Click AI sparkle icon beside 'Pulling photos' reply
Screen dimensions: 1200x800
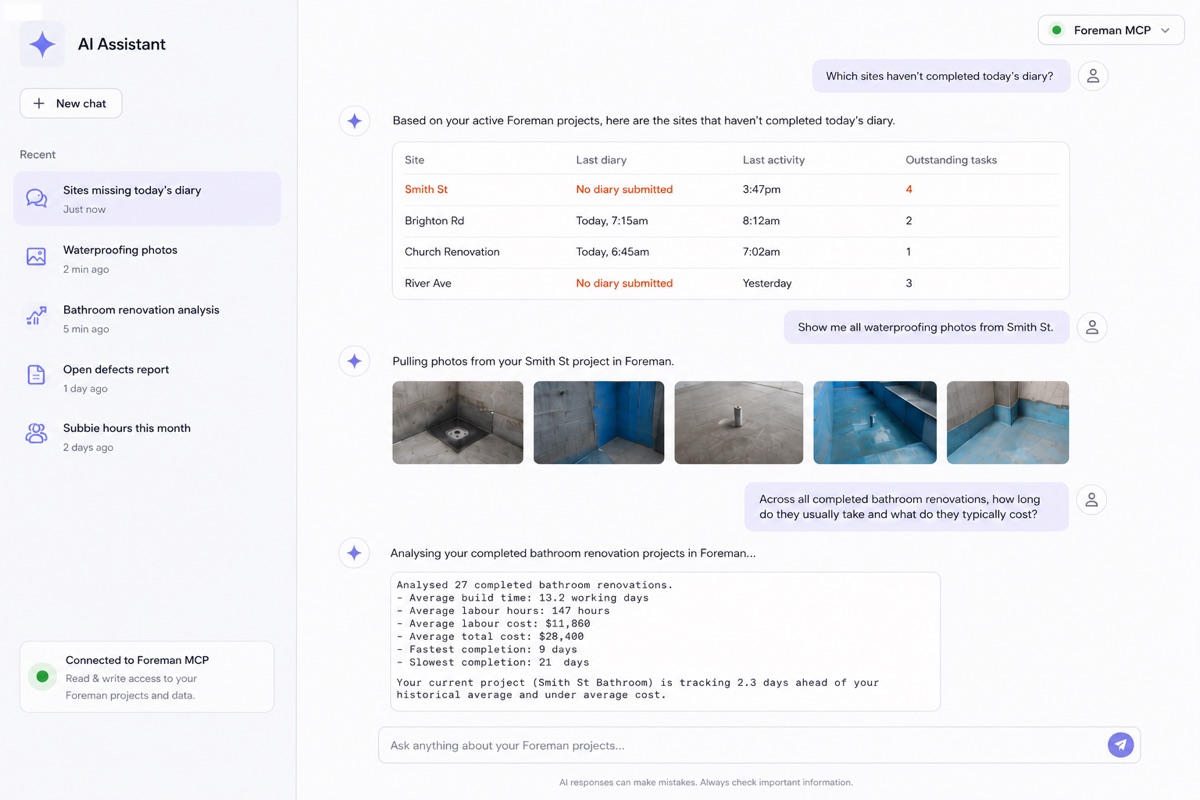355,361
